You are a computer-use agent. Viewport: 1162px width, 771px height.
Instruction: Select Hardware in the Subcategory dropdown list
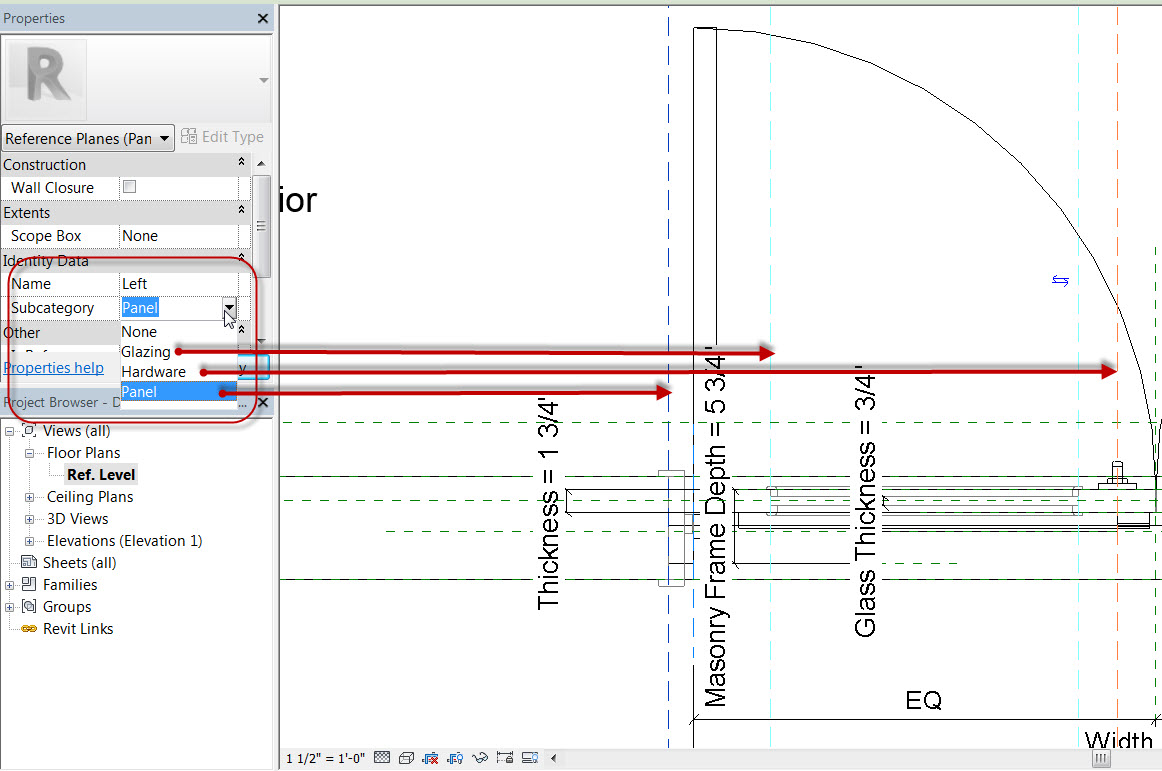point(154,371)
